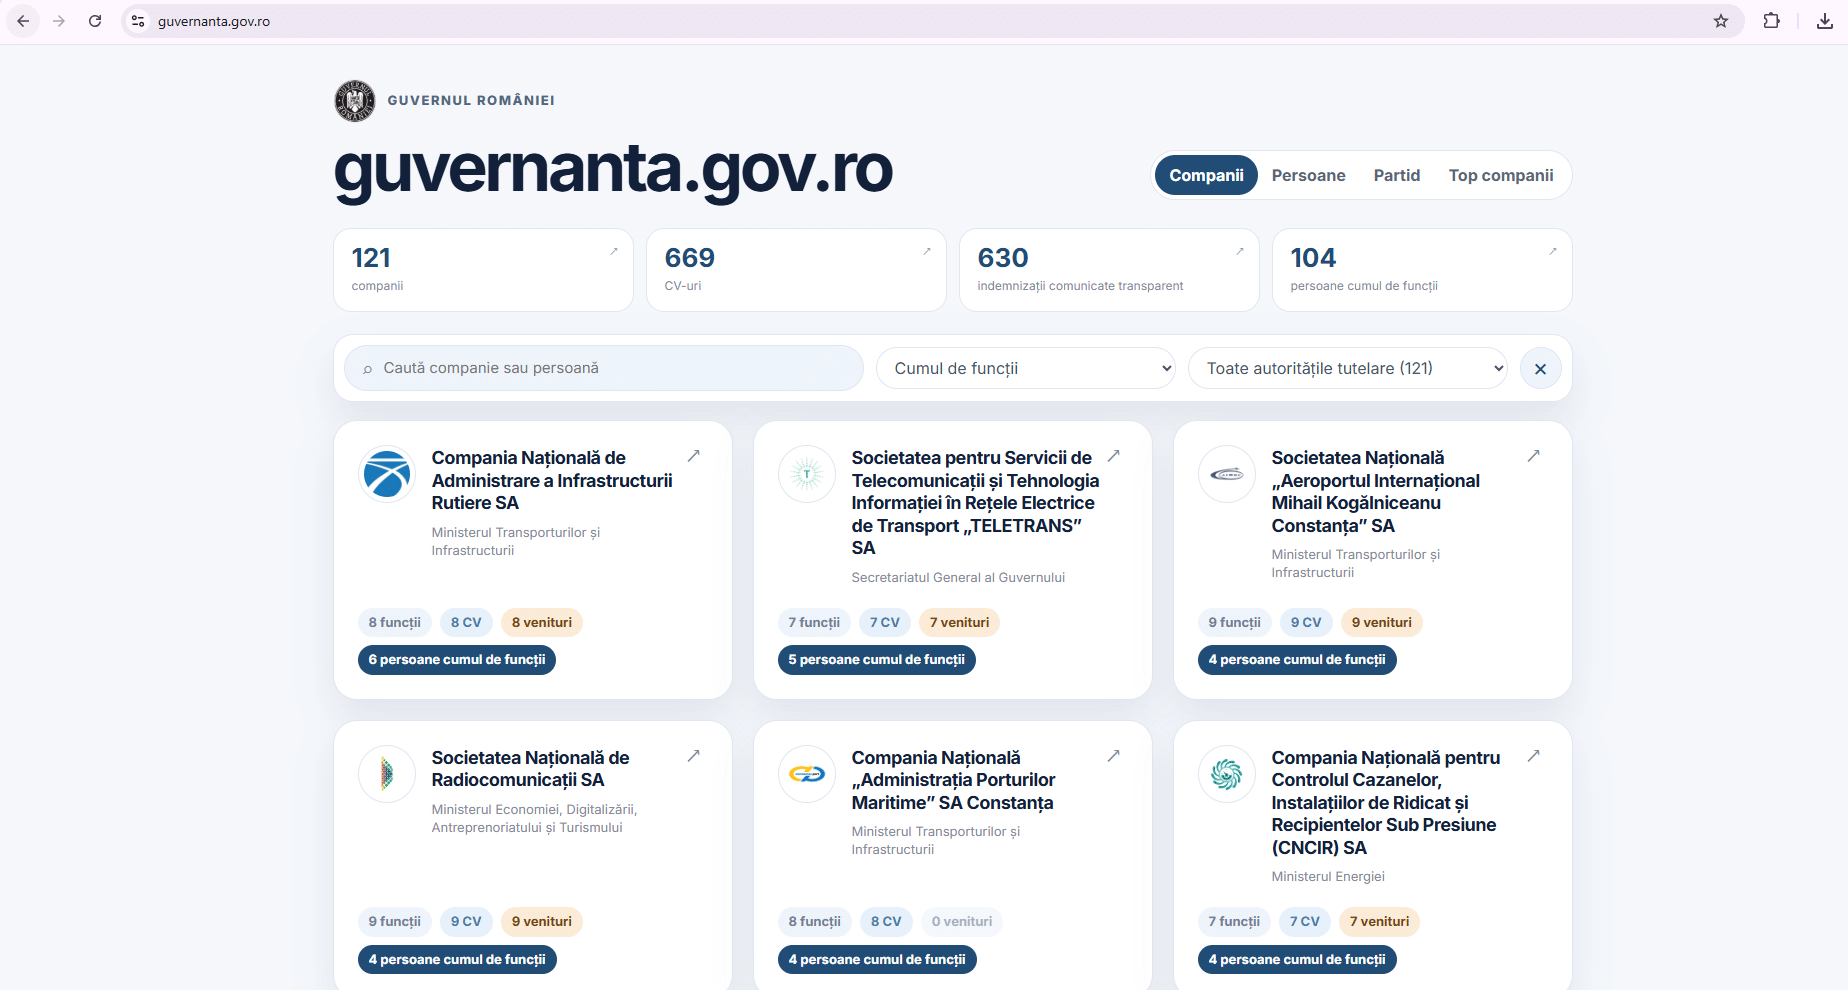This screenshot has width=1848, height=990.
Task: Open arrow on Porturilor Maritime card
Action: click(x=1114, y=756)
